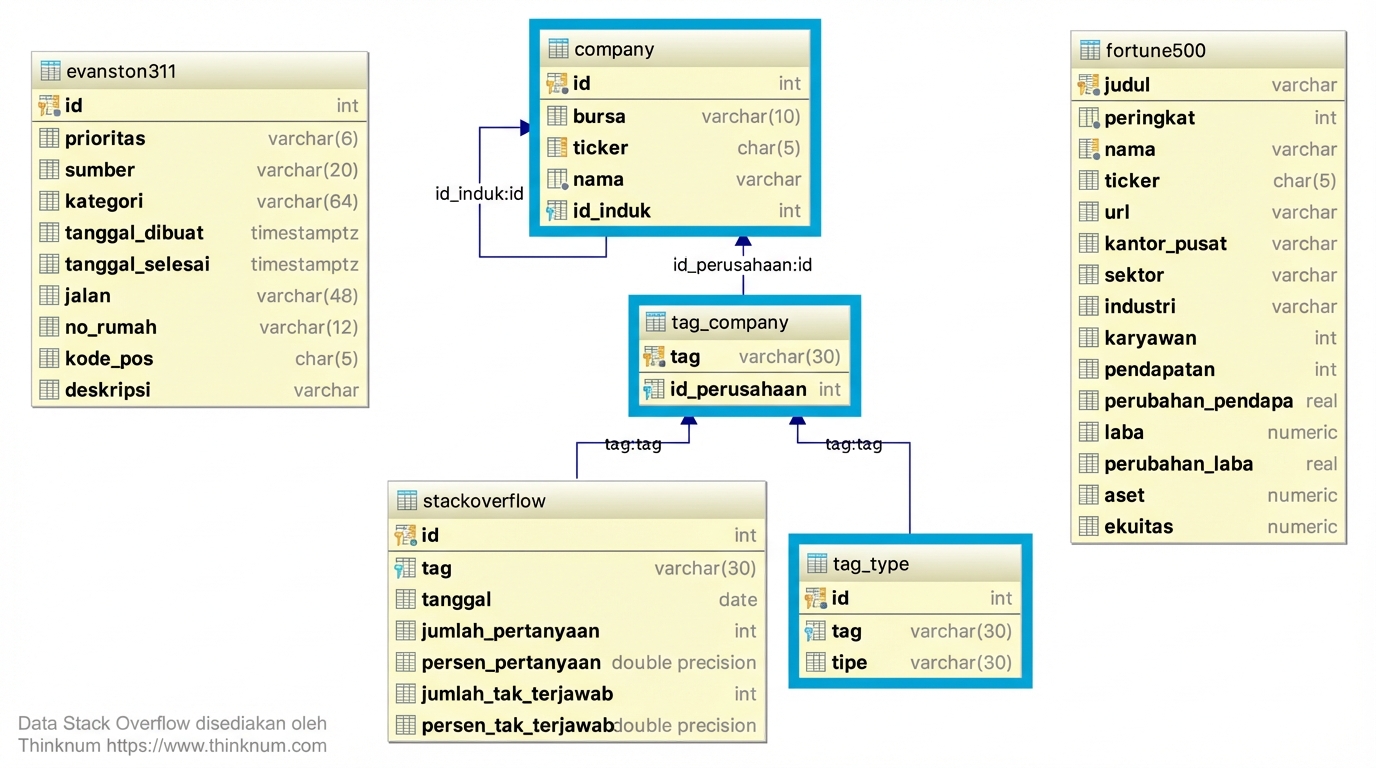This screenshot has width=1376, height=768.
Task: Click the id_induk:id relationship label
Action: [478, 193]
